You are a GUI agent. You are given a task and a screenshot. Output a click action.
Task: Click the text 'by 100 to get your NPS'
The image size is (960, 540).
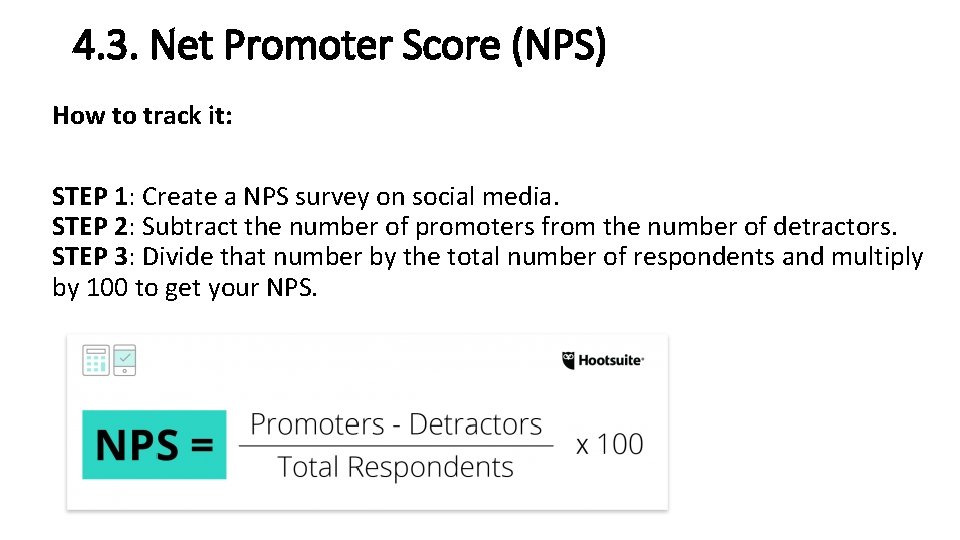184,289
